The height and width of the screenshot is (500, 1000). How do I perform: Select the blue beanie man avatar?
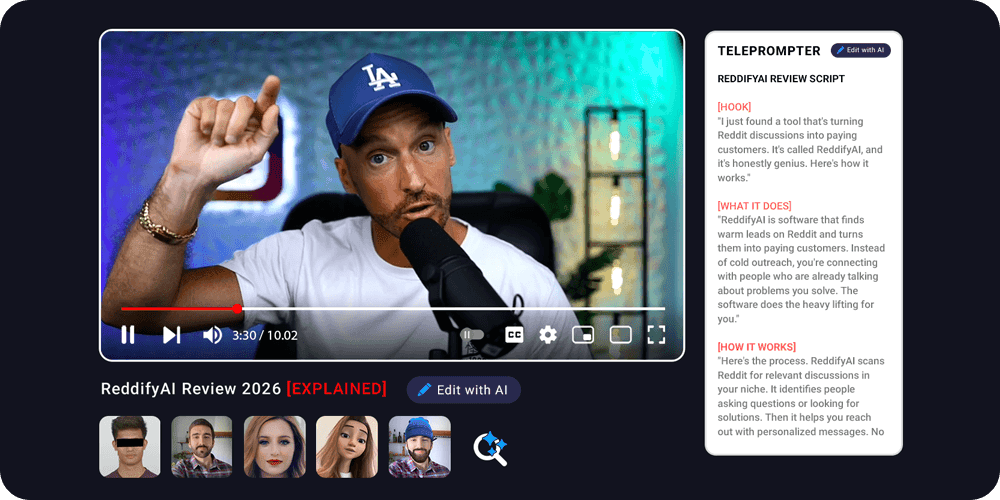click(x=419, y=446)
